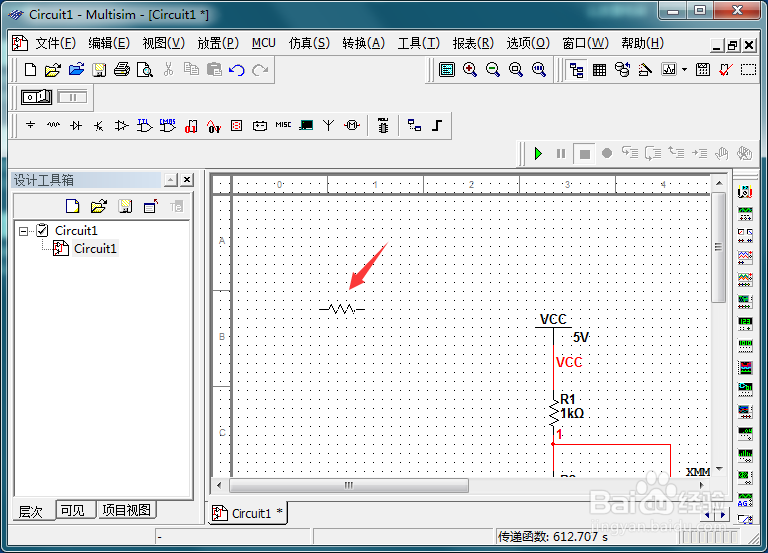Viewport: 768px width, 553px height.
Task: Click the vertical scrollbar thumb
Action: 718,247
